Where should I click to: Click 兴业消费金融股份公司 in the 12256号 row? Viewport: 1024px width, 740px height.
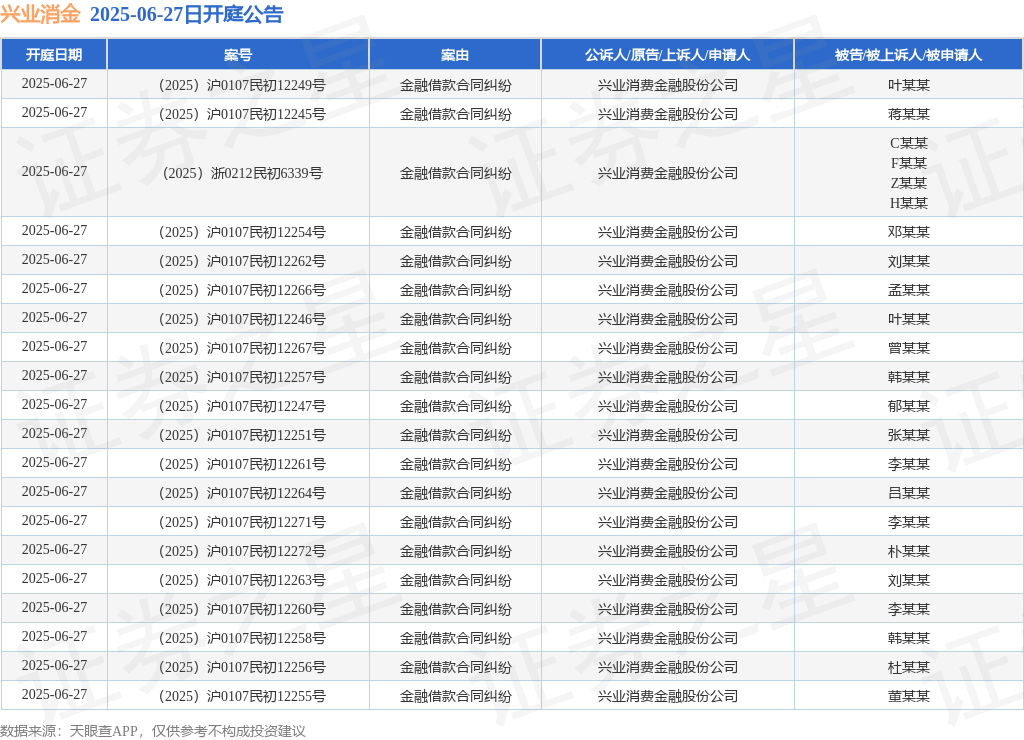point(667,667)
